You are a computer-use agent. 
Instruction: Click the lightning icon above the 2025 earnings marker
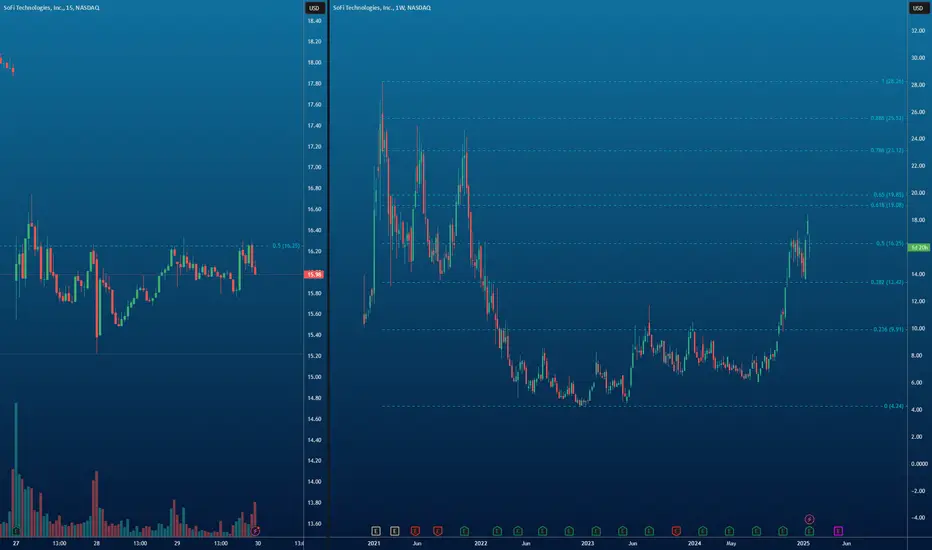point(809,519)
